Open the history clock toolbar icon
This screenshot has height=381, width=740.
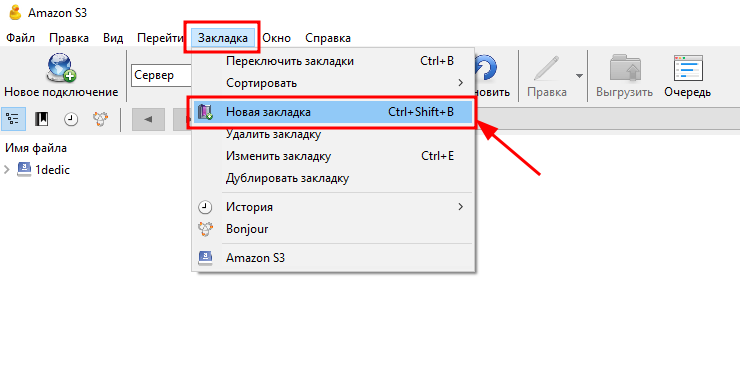pos(71,119)
